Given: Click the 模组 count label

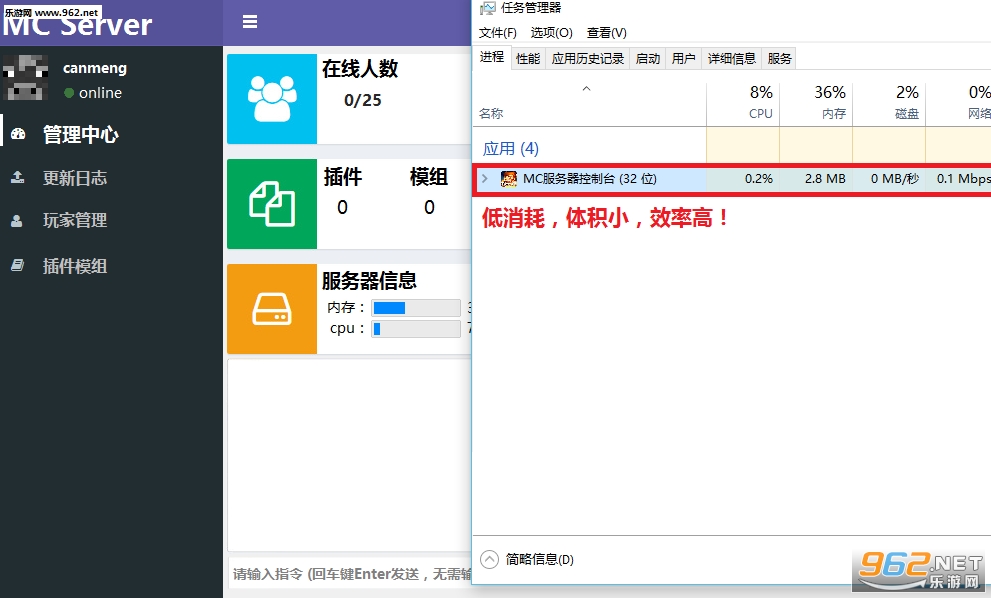Looking at the screenshot, I should [429, 177].
